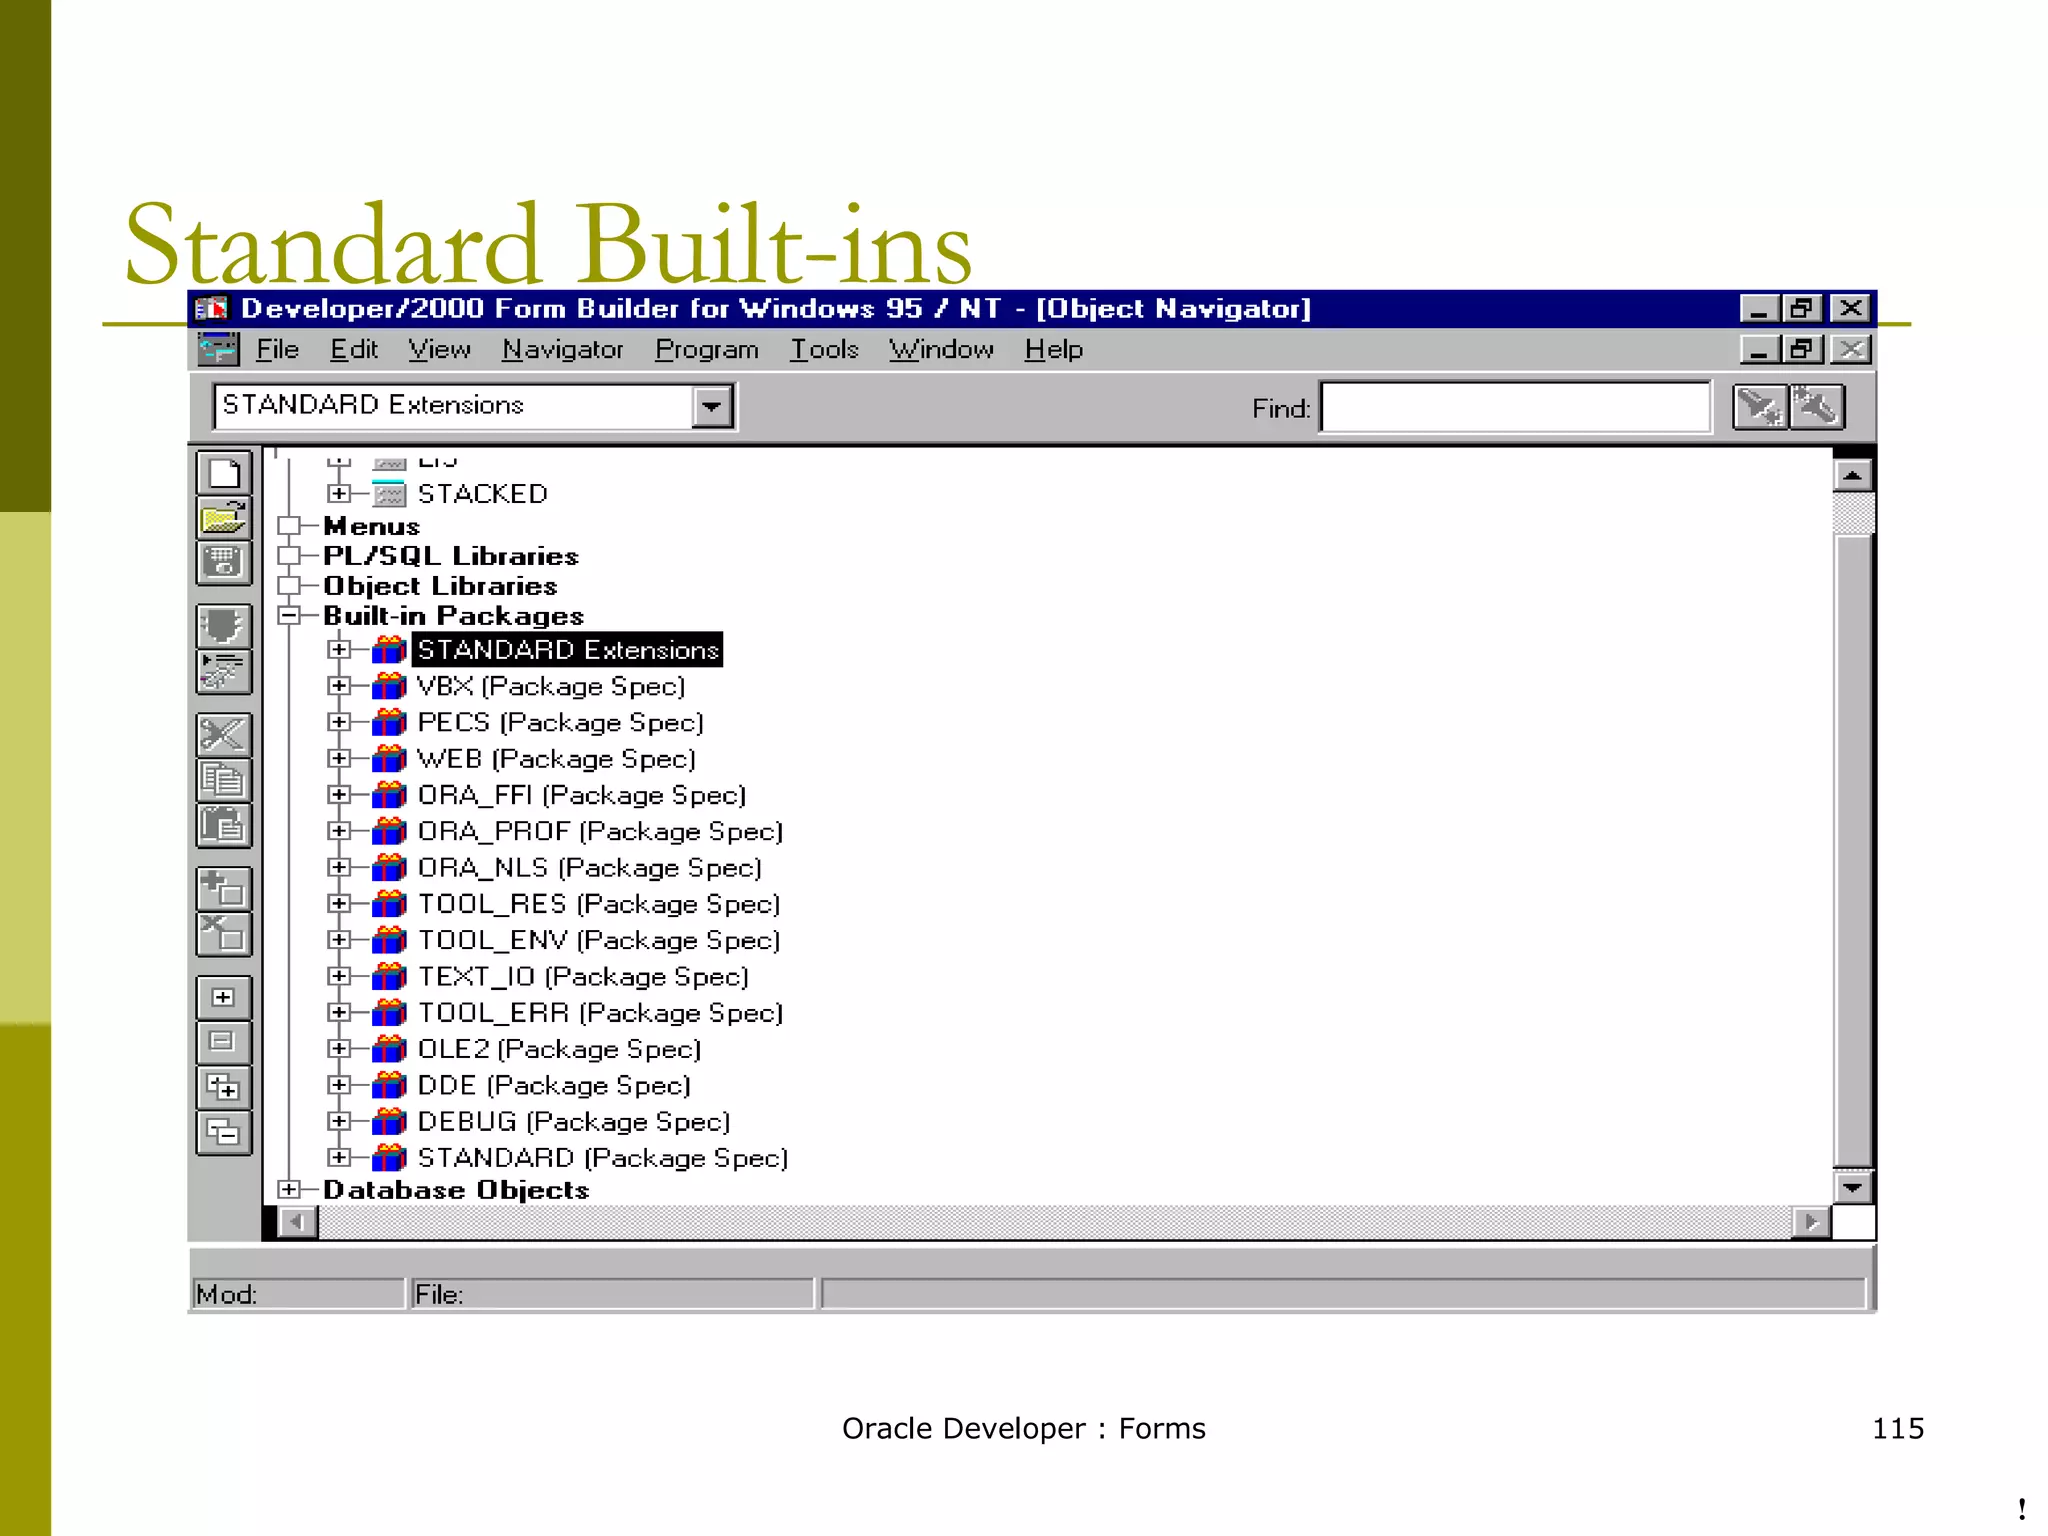This screenshot has width=2048, height=1536.
Task: Click the Delete object toolbar icon
Action: point(223,934)
